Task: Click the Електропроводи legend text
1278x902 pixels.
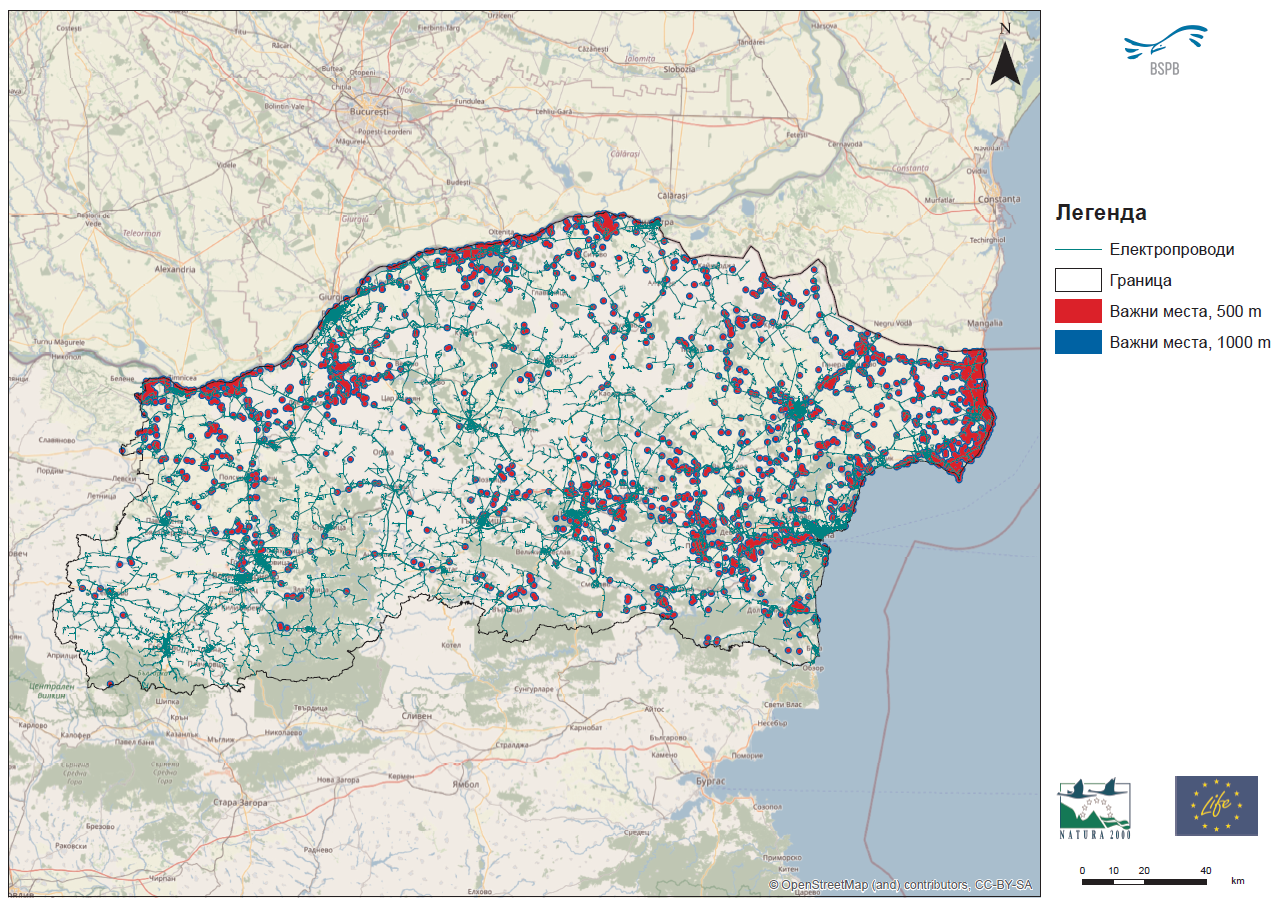Action: [x=1171, y=250]
